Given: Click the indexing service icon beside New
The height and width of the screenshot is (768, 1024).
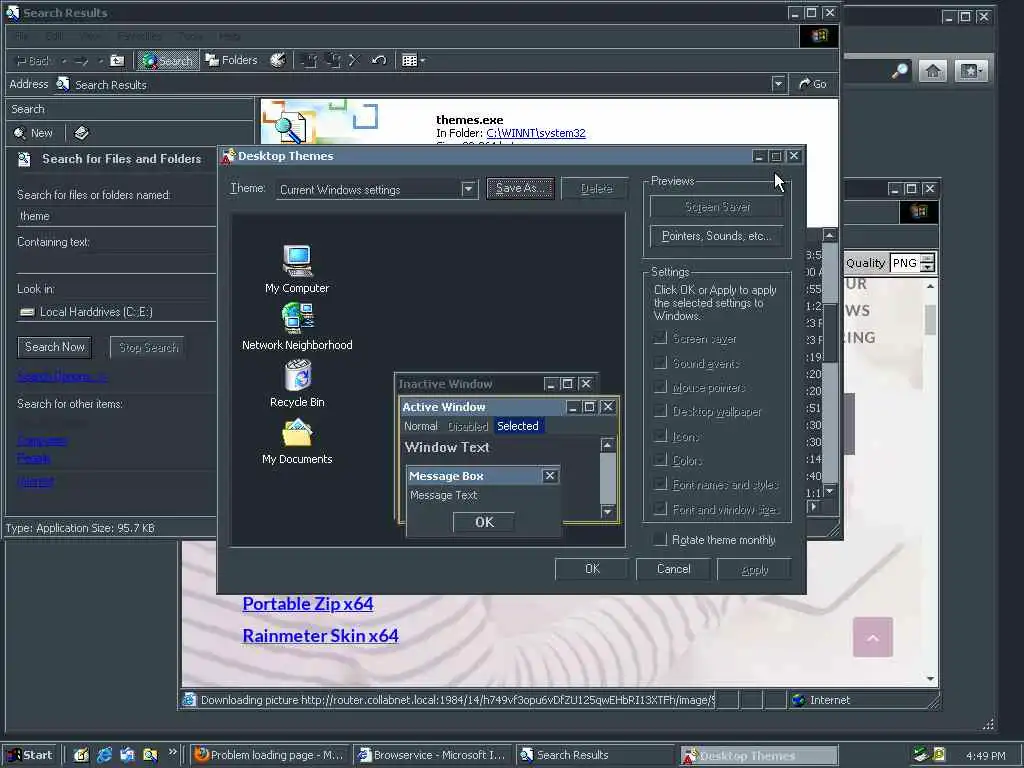Looking at the screenshot, I should [81, 133].
